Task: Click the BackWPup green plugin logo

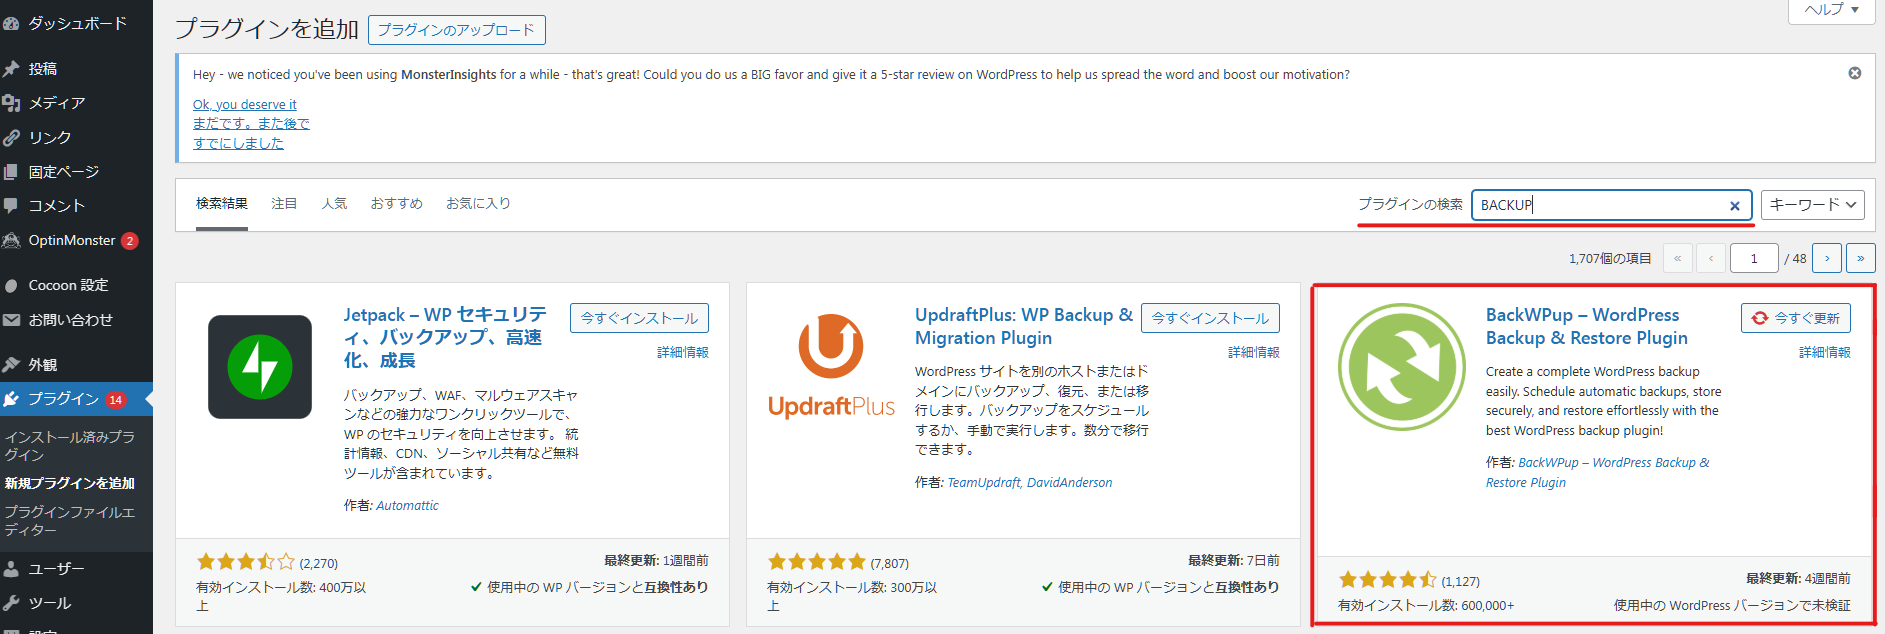Action: coord(1402,367)
